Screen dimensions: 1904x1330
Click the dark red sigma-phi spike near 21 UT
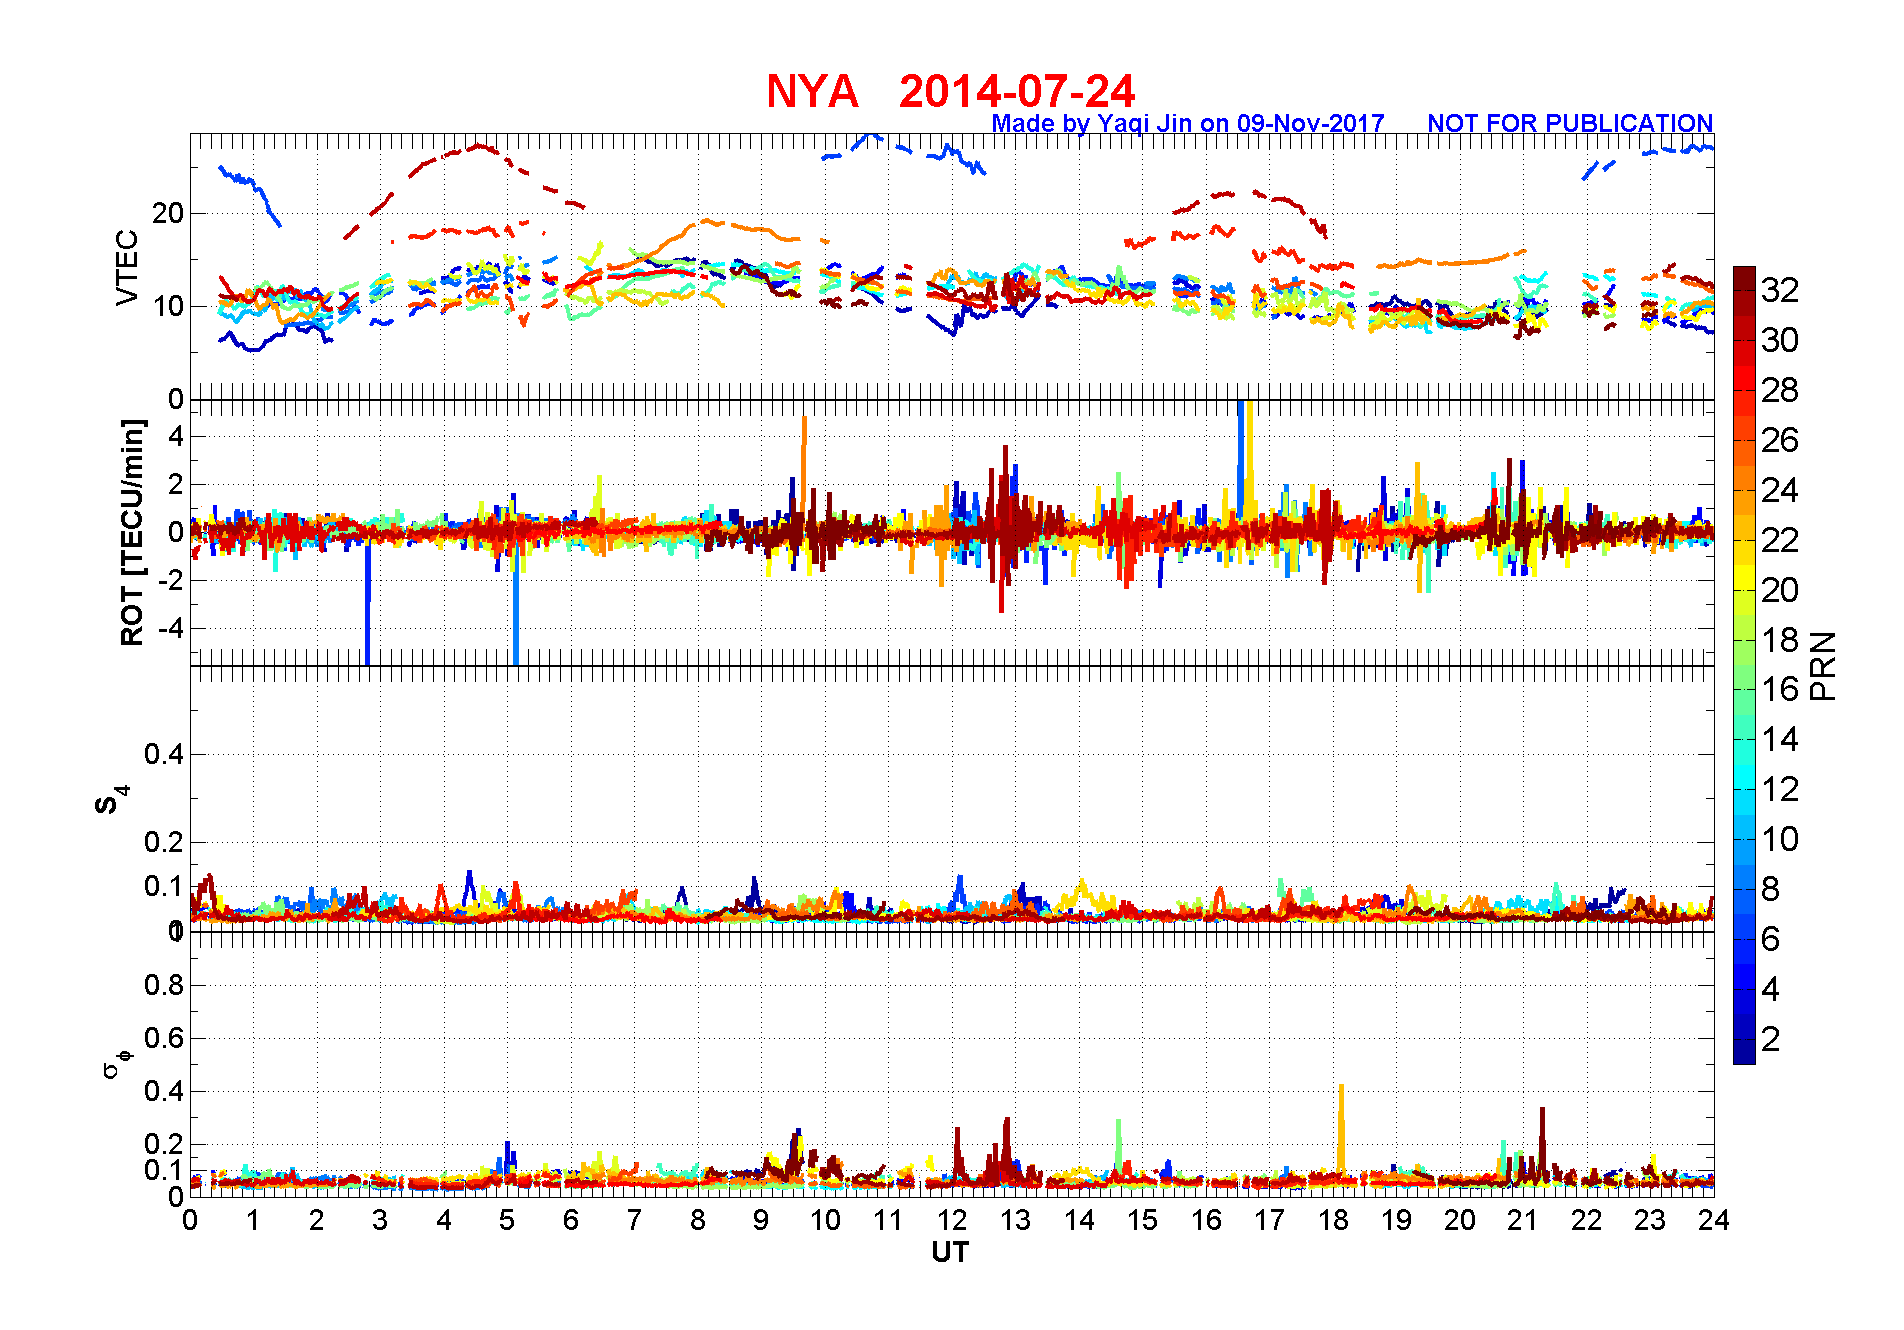(1542, 1140)
